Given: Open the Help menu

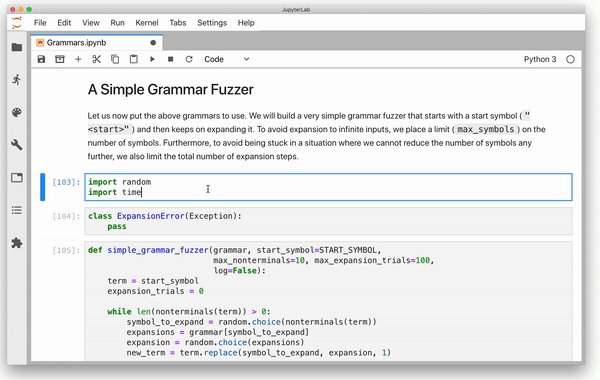Looking at the screenshot, I should pos(246,23).
